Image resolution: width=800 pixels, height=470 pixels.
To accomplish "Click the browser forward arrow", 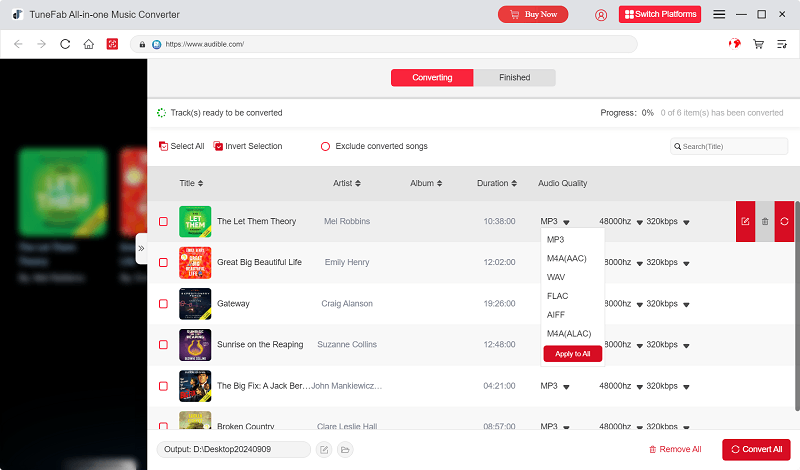I will coord(41,44).
